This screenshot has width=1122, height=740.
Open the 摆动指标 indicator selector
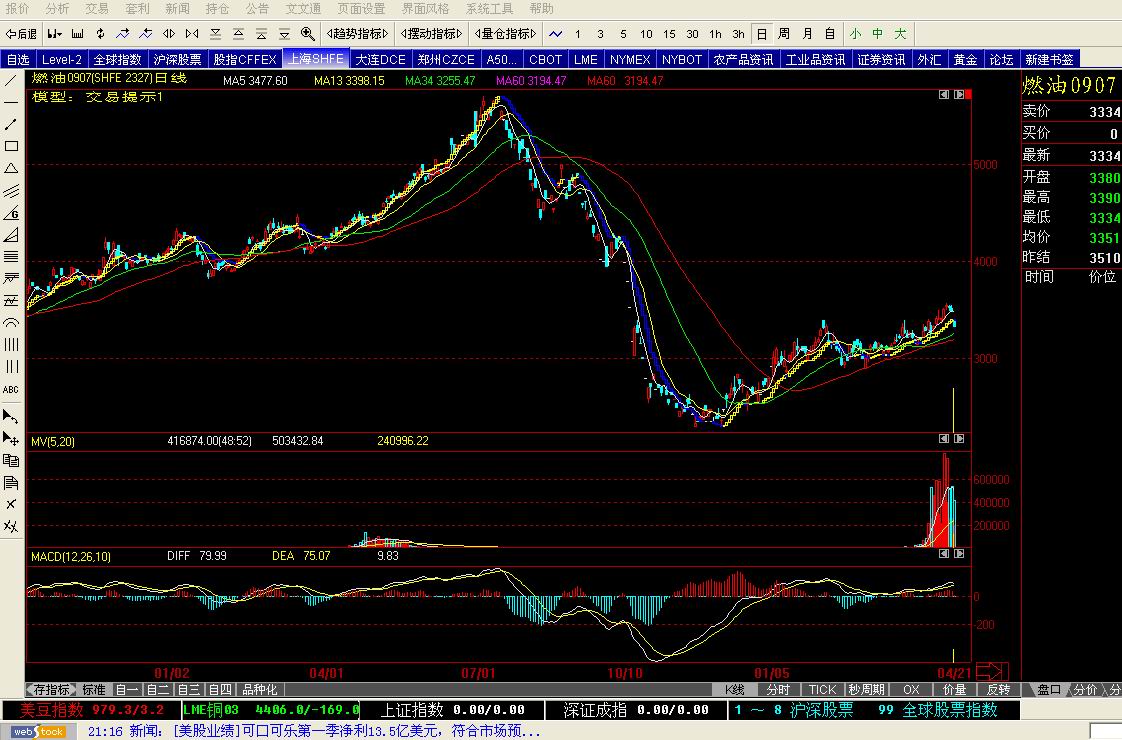click(431, 34)
